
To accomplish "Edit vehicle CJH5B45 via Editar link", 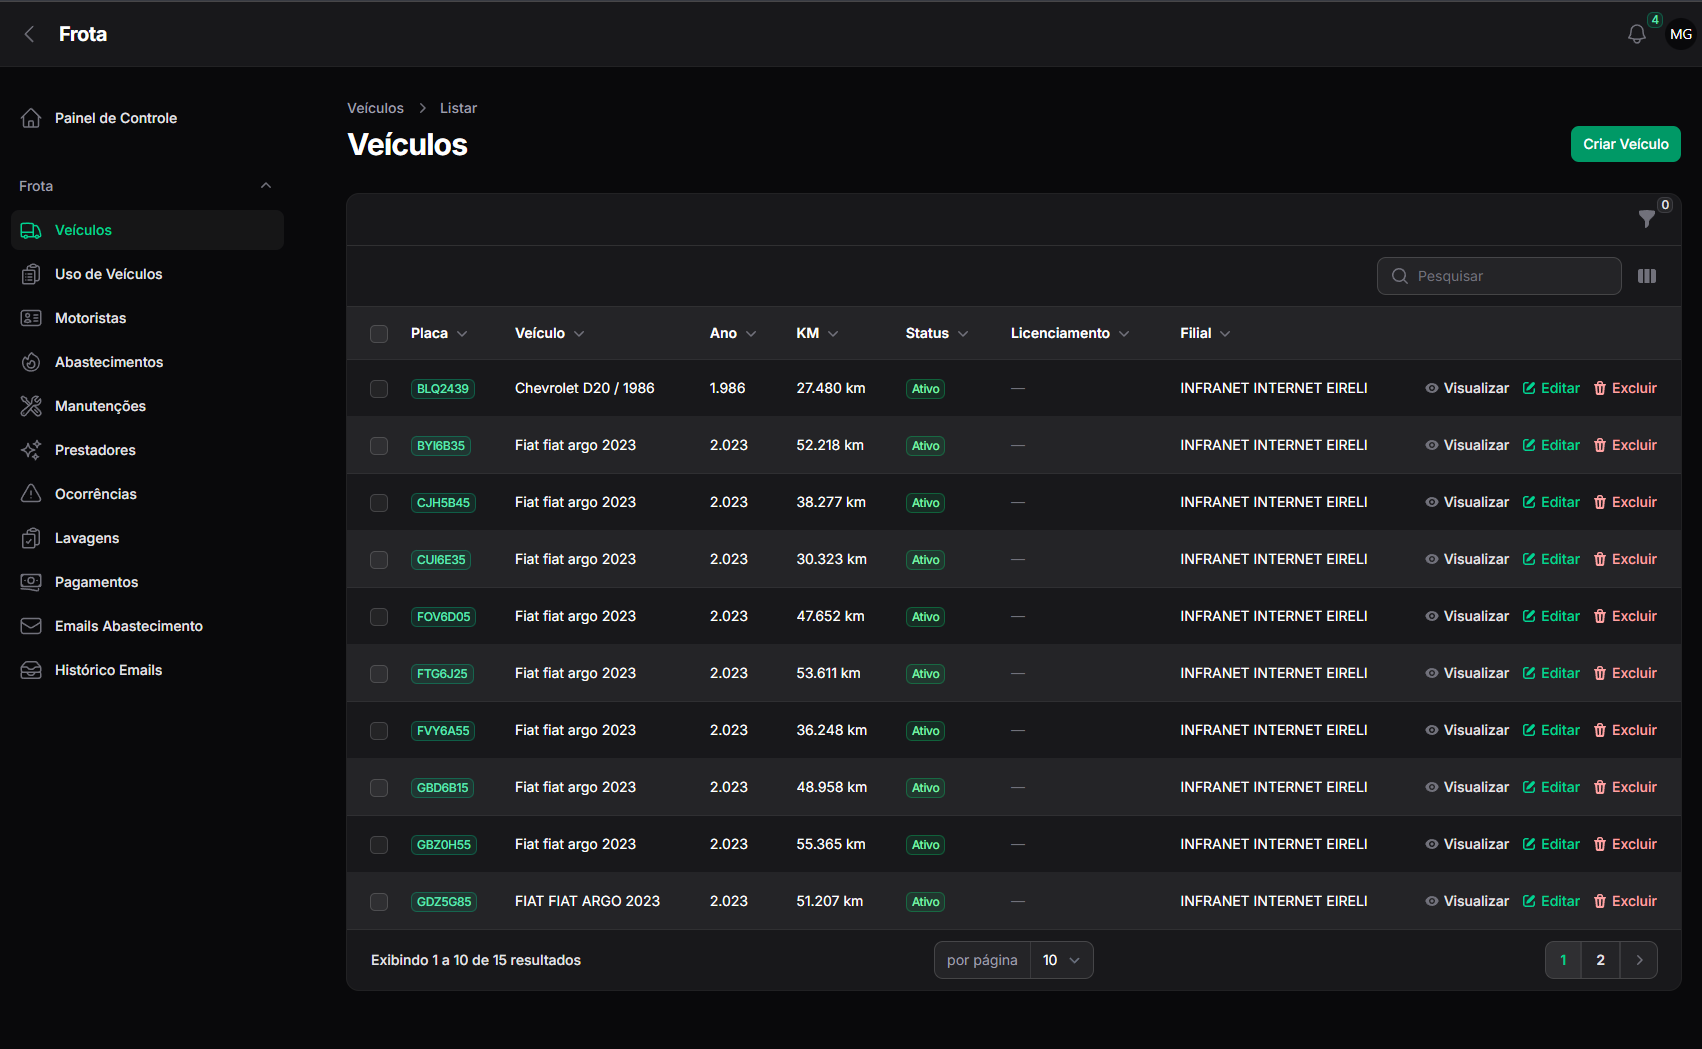I will tap(1551, 502).
